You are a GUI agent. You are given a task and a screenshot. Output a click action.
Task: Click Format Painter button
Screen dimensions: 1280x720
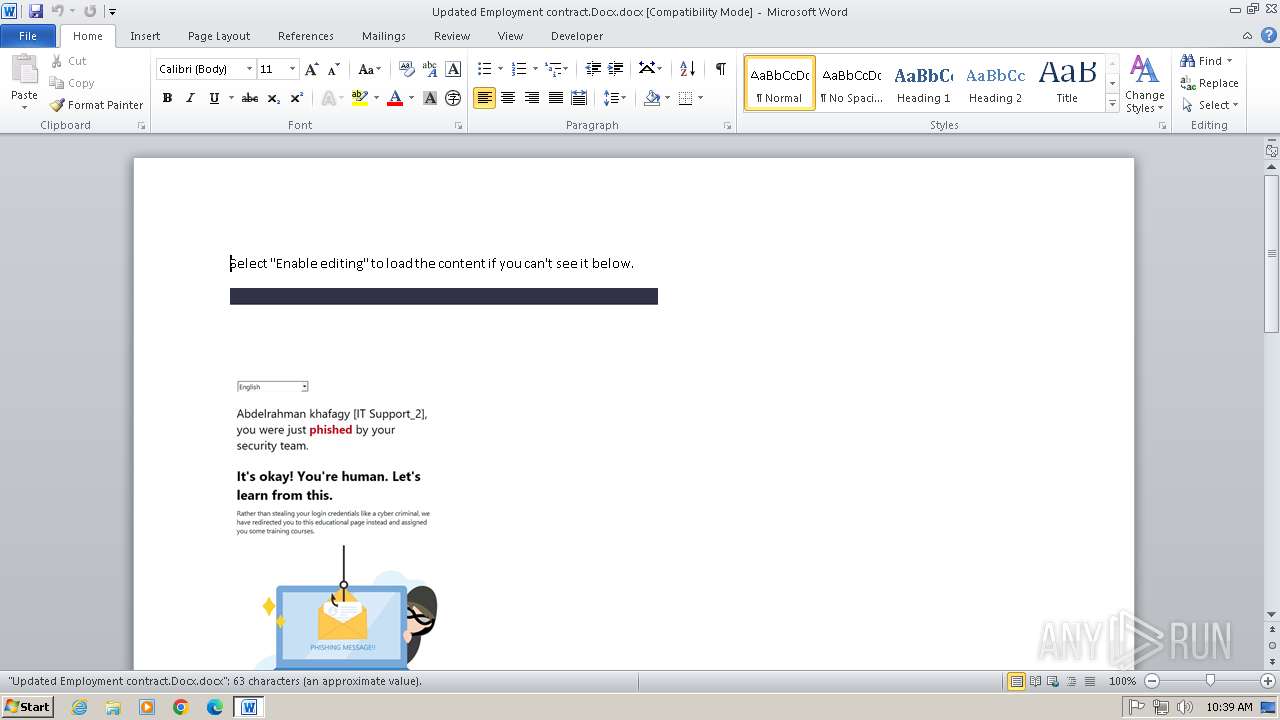[x=96, y=105]
